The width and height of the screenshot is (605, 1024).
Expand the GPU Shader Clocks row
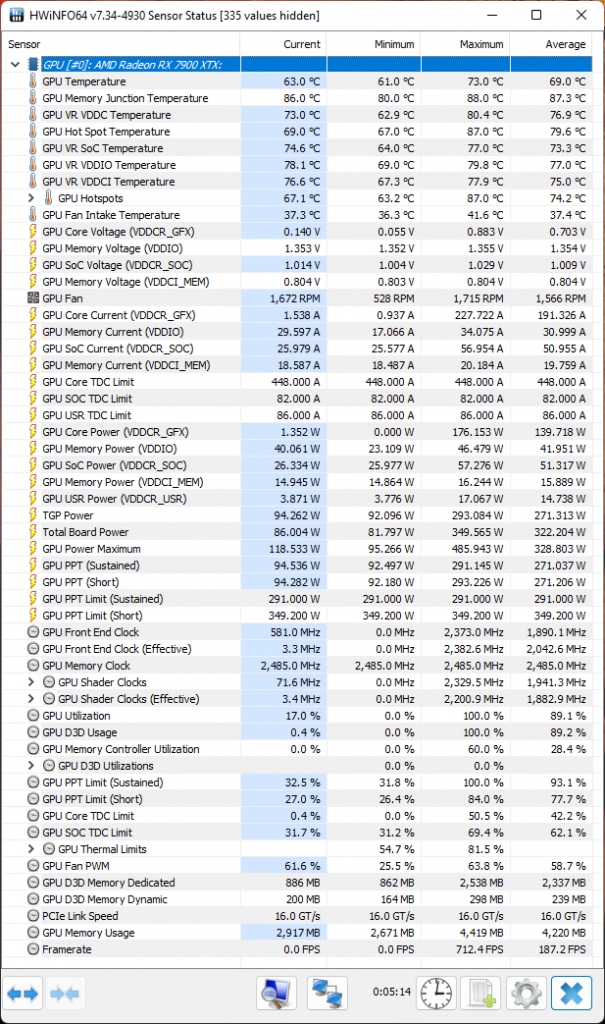tap(31, 682)
